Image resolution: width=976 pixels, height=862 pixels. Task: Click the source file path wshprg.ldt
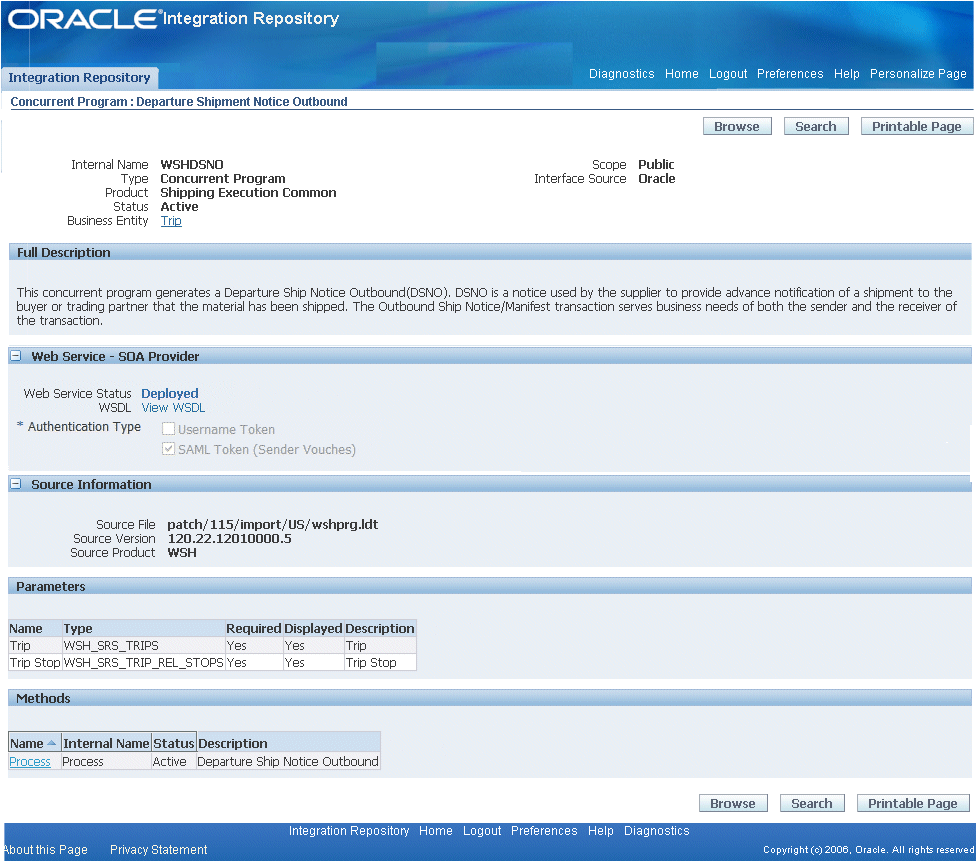point(273,525)
